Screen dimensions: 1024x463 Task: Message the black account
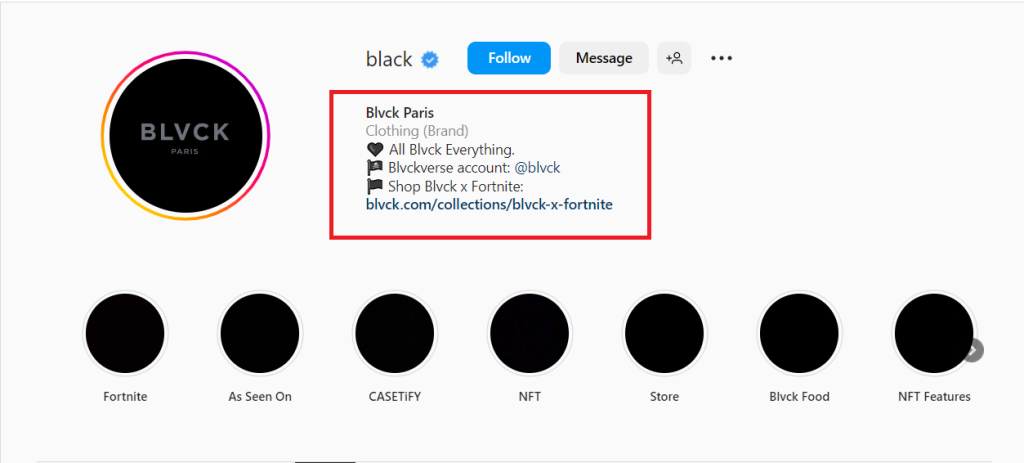pos(604,58)
